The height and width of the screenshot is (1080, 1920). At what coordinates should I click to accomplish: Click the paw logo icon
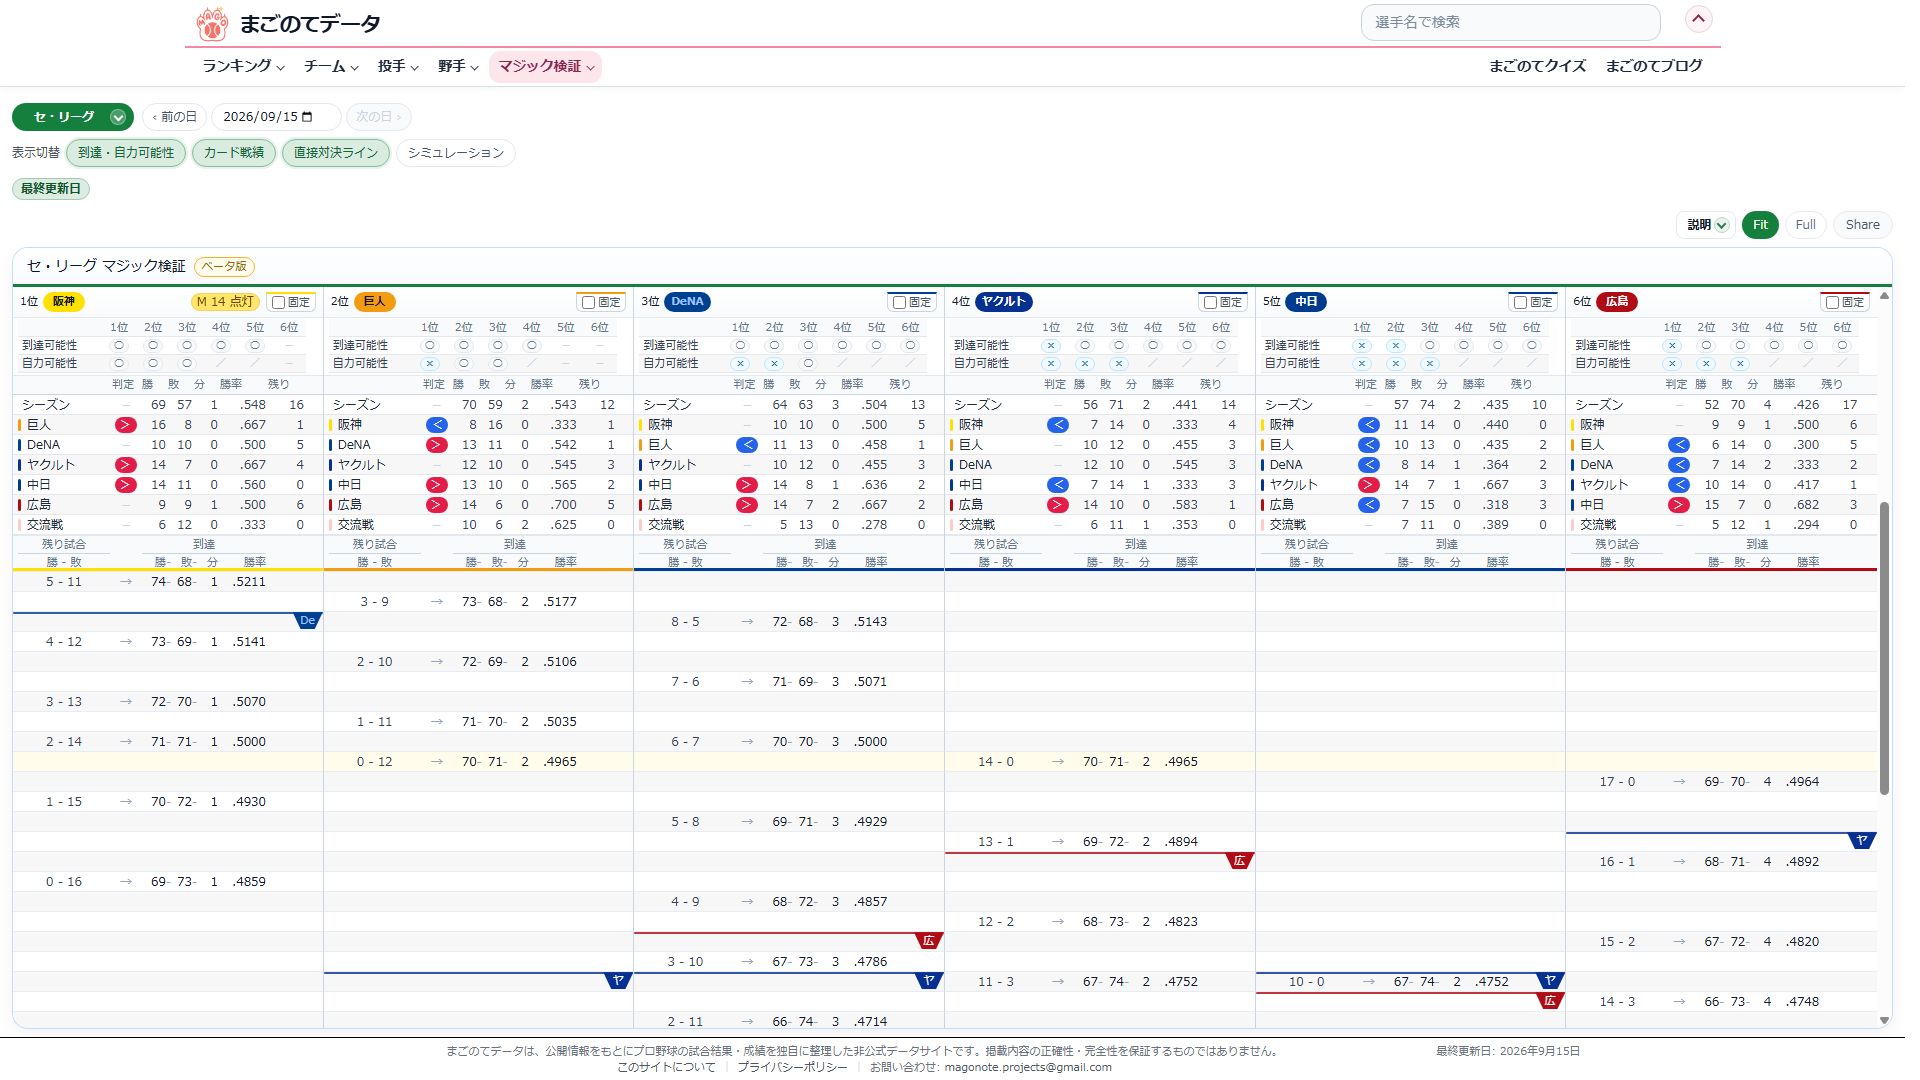[x=212, y=23]
